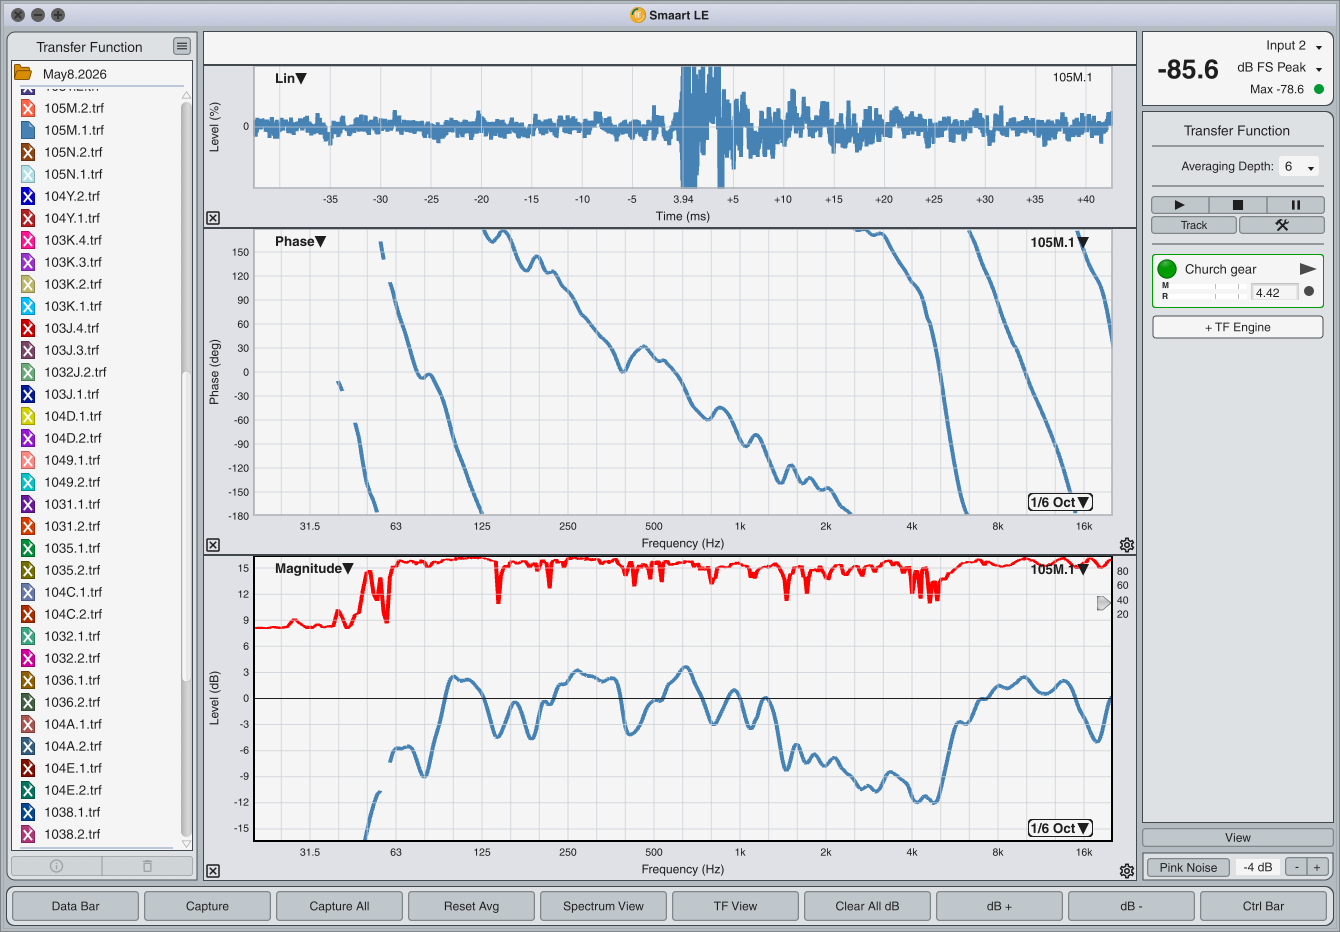
Task: Click the trace icon for 1035.1.trf
Action: coord(28,548)
